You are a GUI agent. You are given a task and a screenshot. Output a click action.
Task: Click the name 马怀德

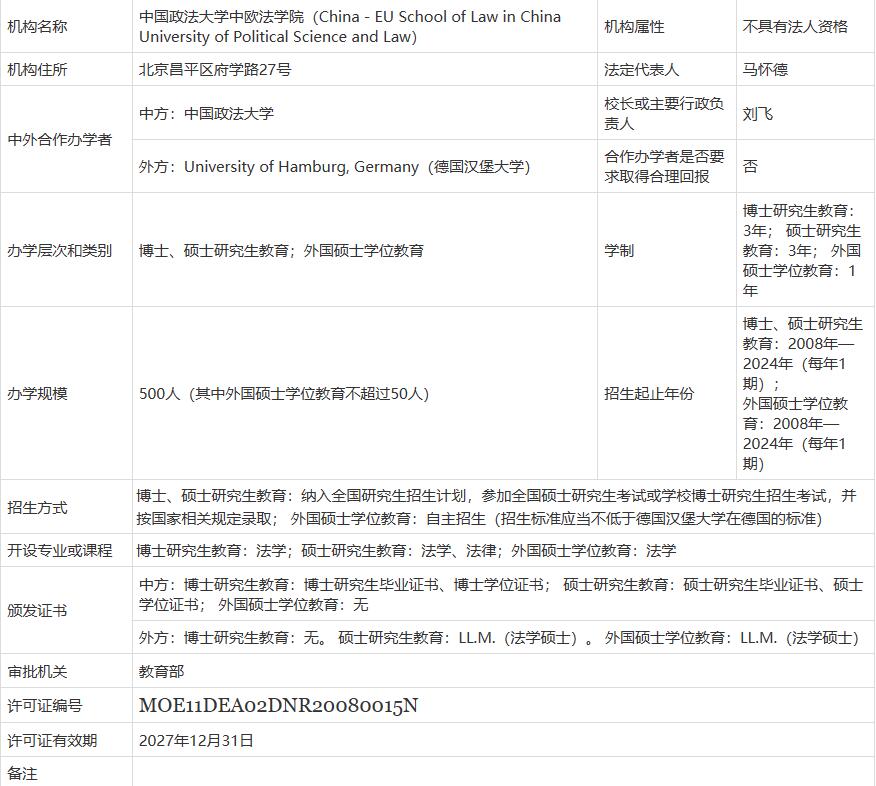click(765, 69)
